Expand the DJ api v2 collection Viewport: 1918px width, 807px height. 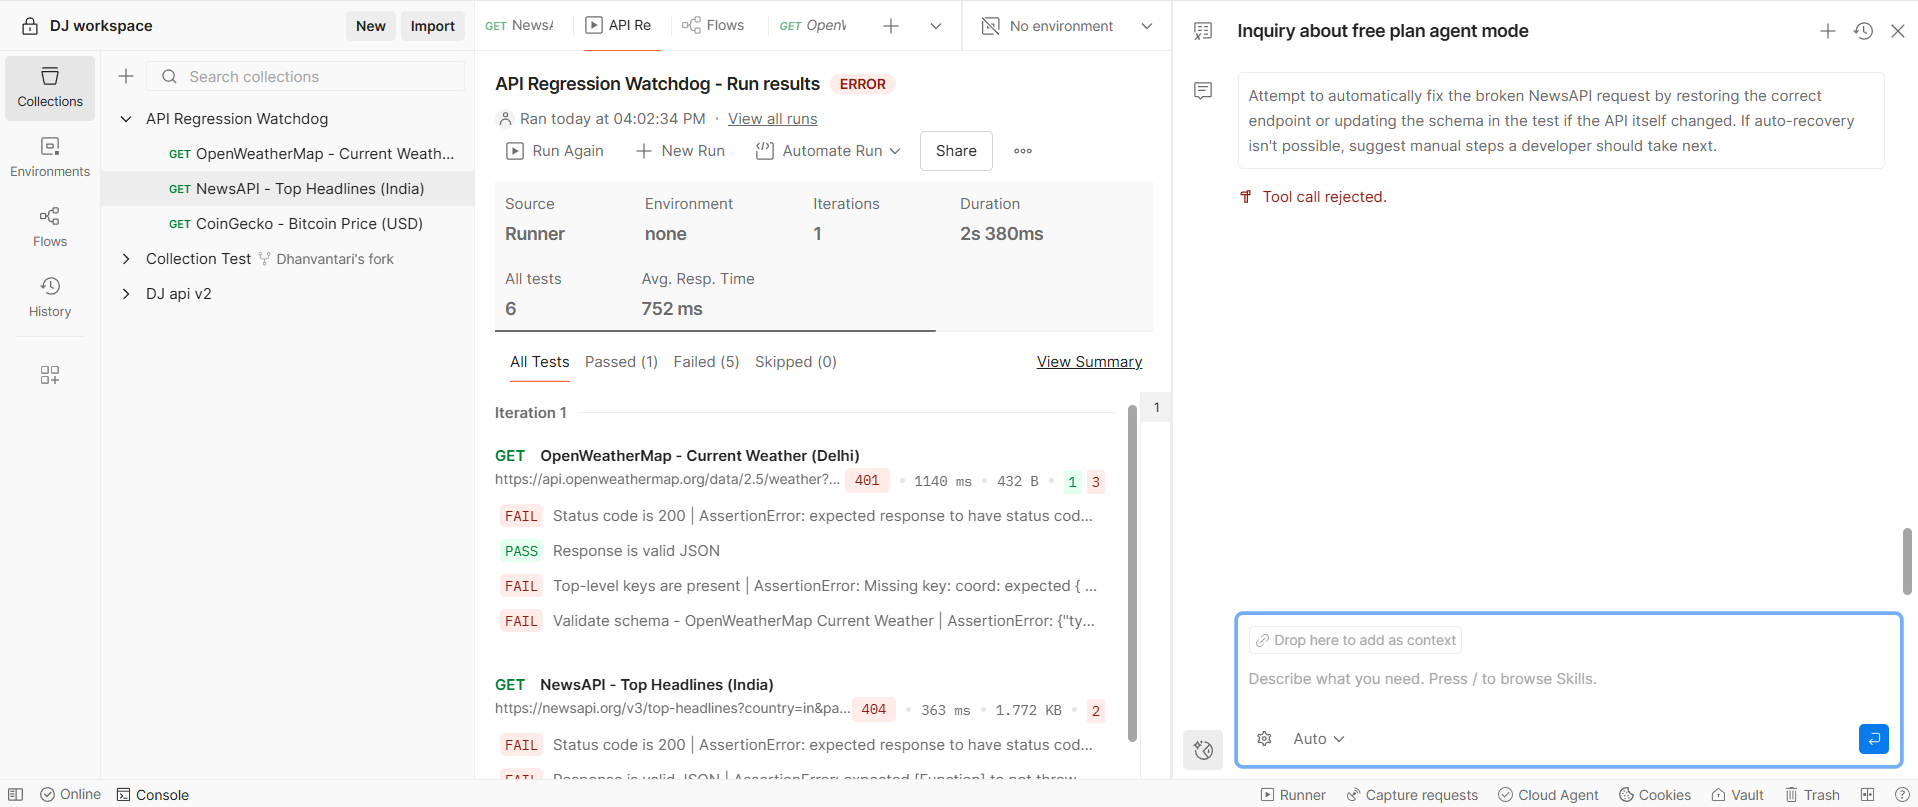click(x=126, y=294)
